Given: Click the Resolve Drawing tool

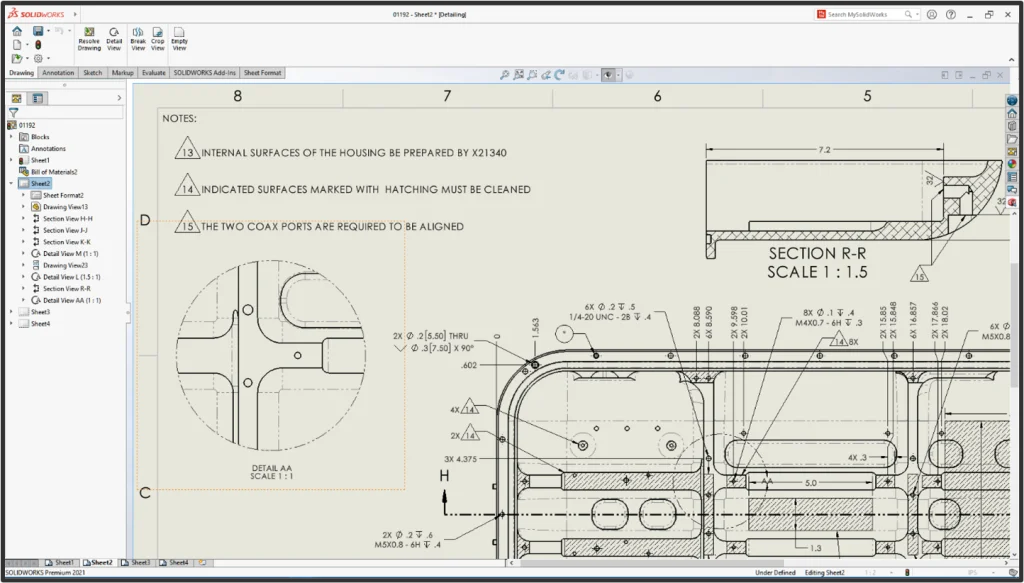Looking at the screenshot, I should tap(89, 39).
